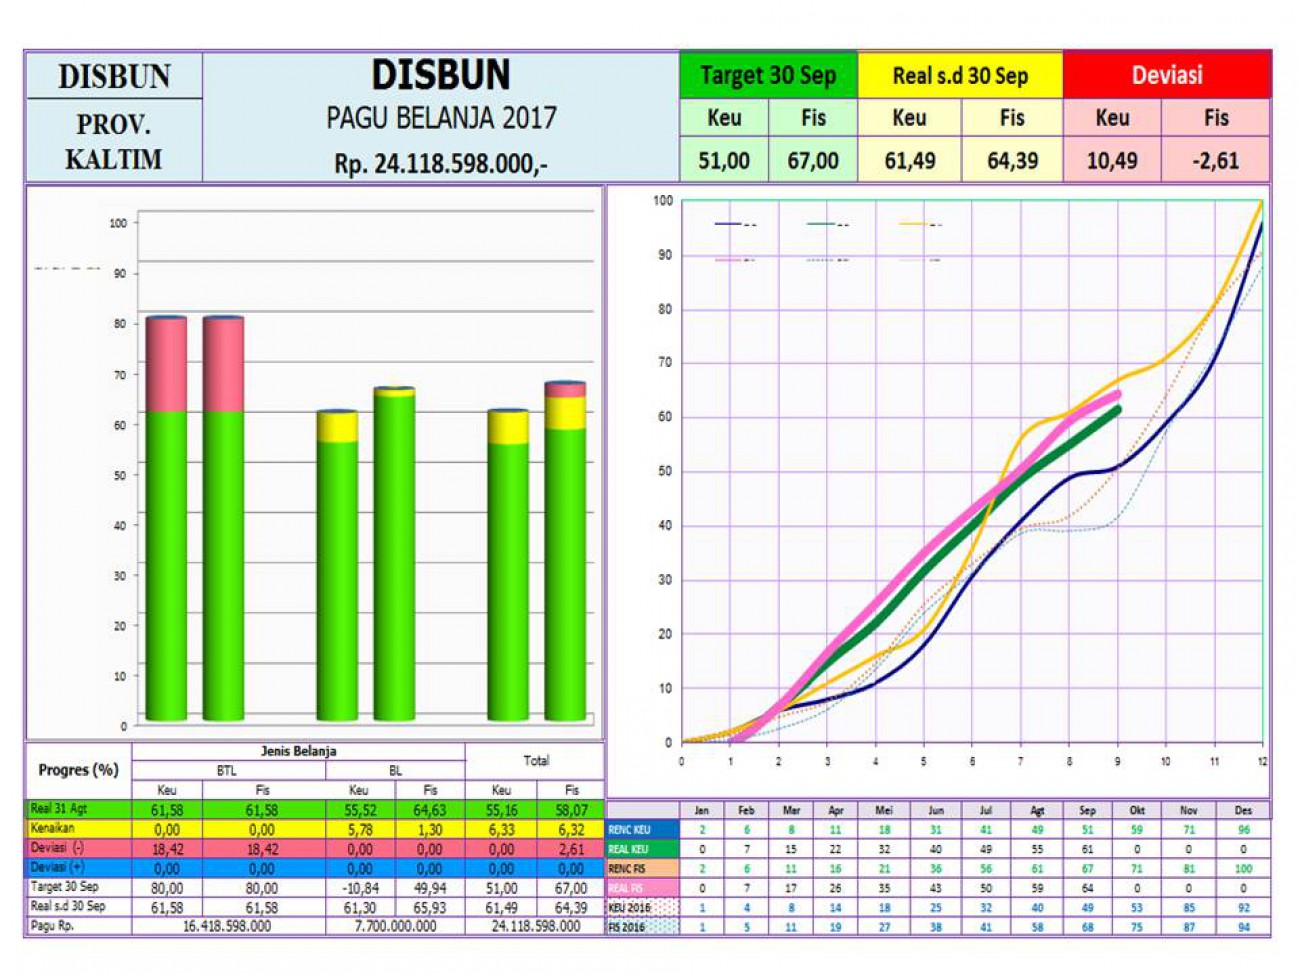The image size is (1300, 975).
Task: Select the 'Mei' month column header
Action: coord(884,810)
